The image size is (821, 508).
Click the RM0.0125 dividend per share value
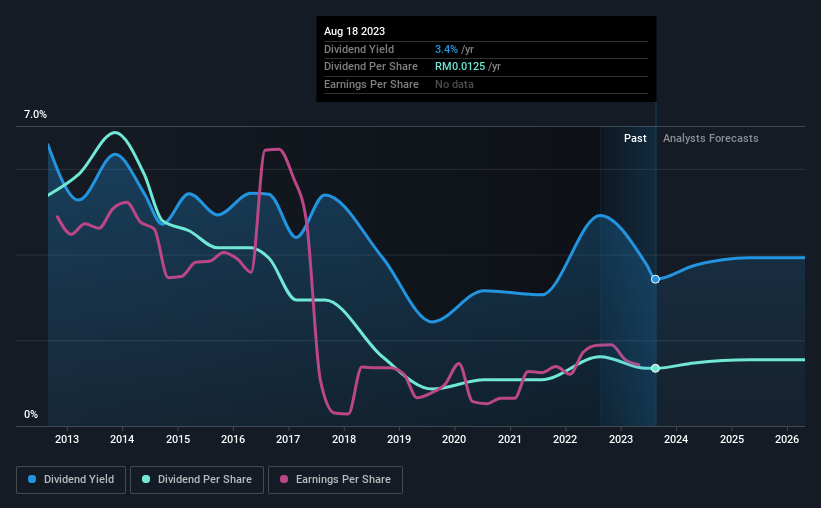pyautogui.click(x=460, y=67)
